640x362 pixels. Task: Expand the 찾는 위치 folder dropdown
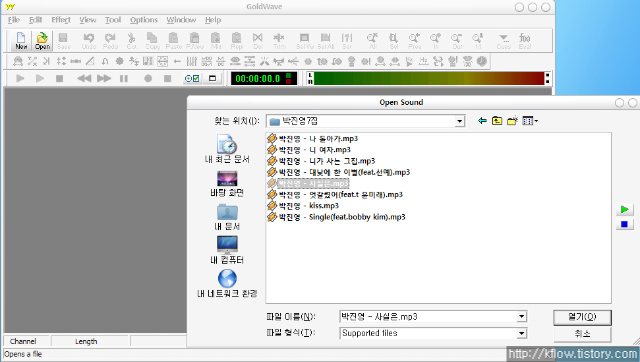pyautogui.click(x=460, y=121)
